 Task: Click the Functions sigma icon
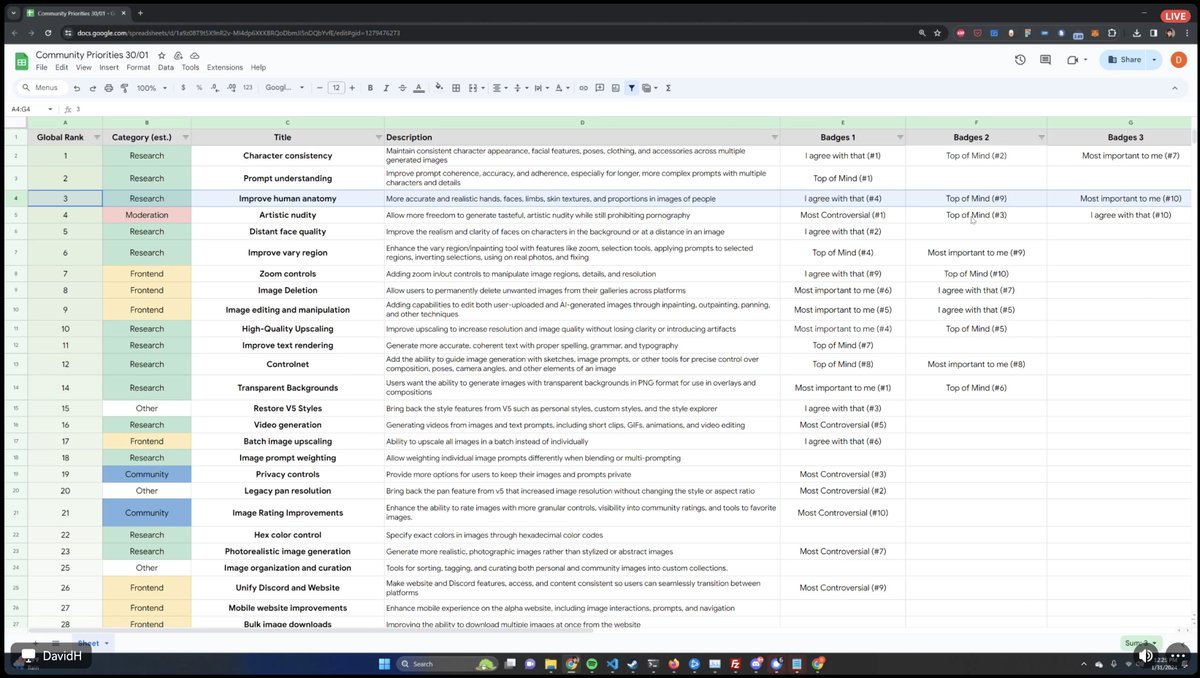coord(668,87)
